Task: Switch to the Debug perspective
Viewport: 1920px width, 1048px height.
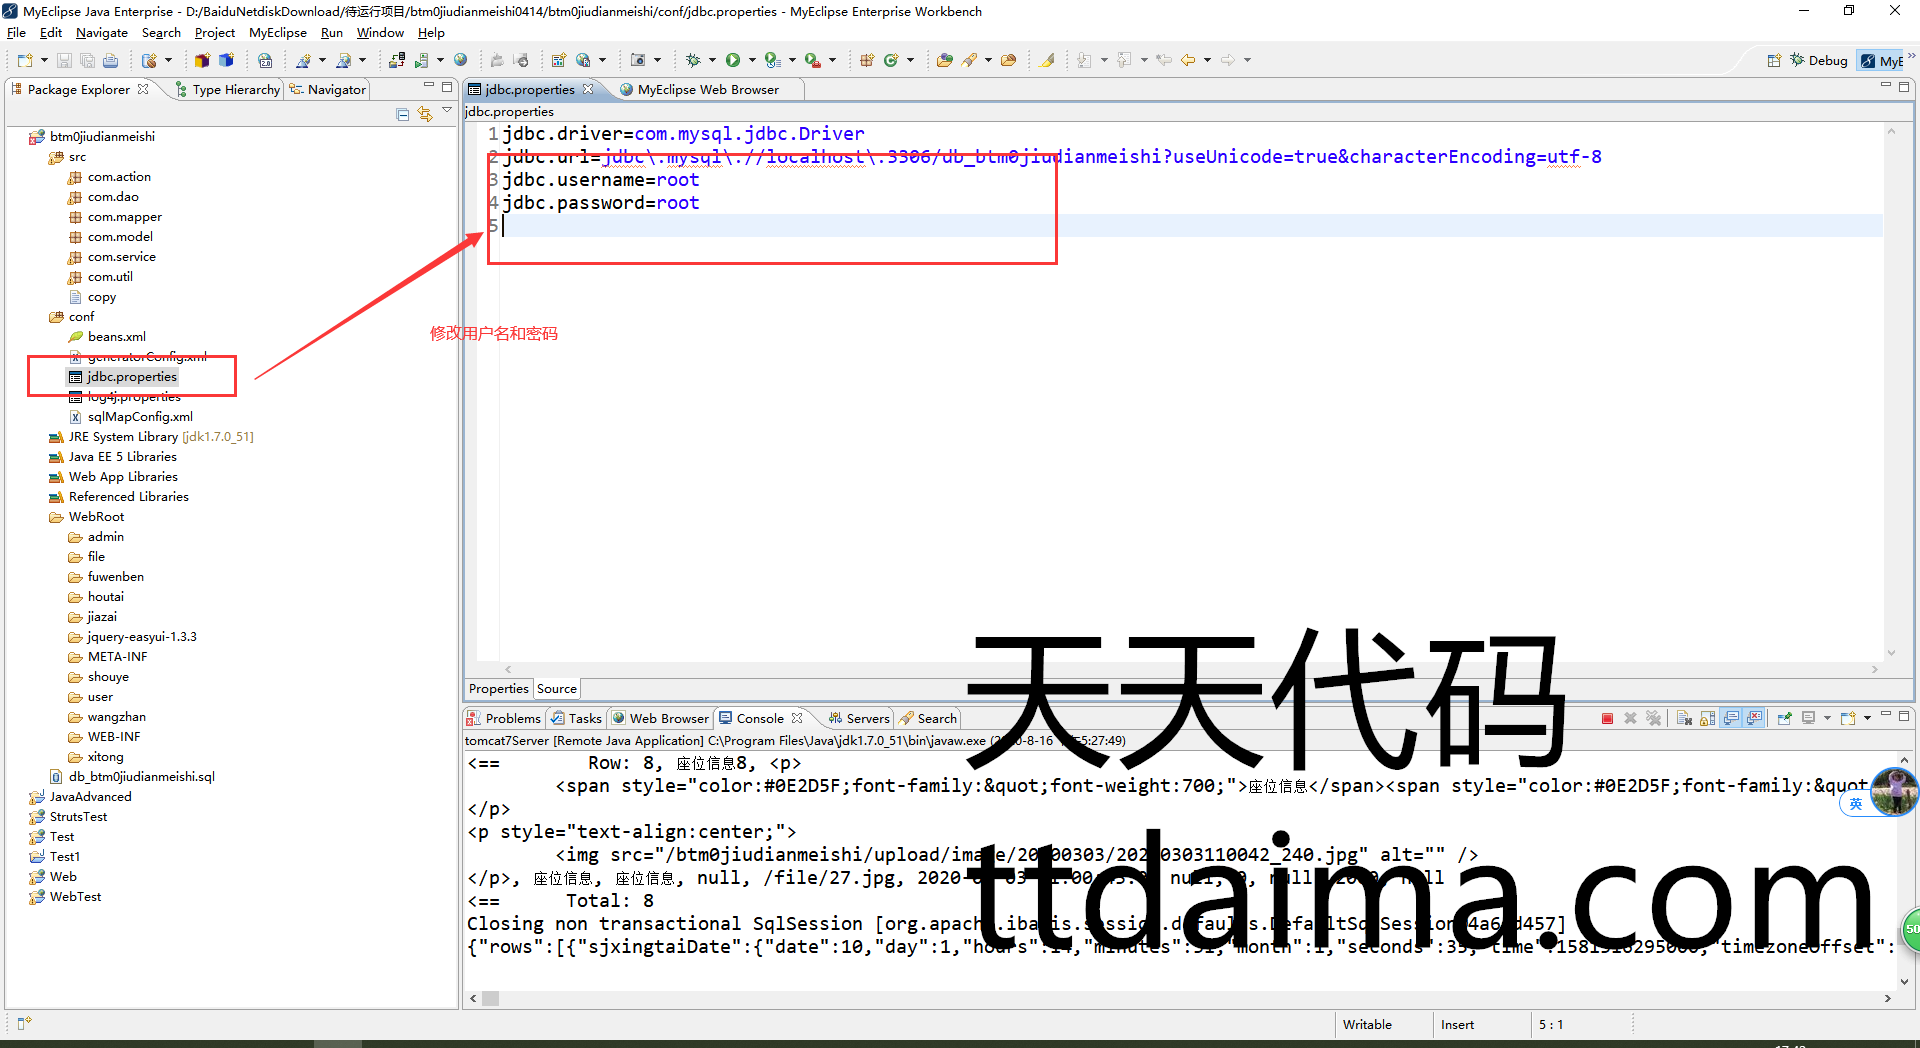Action: tap(1819, 60)
